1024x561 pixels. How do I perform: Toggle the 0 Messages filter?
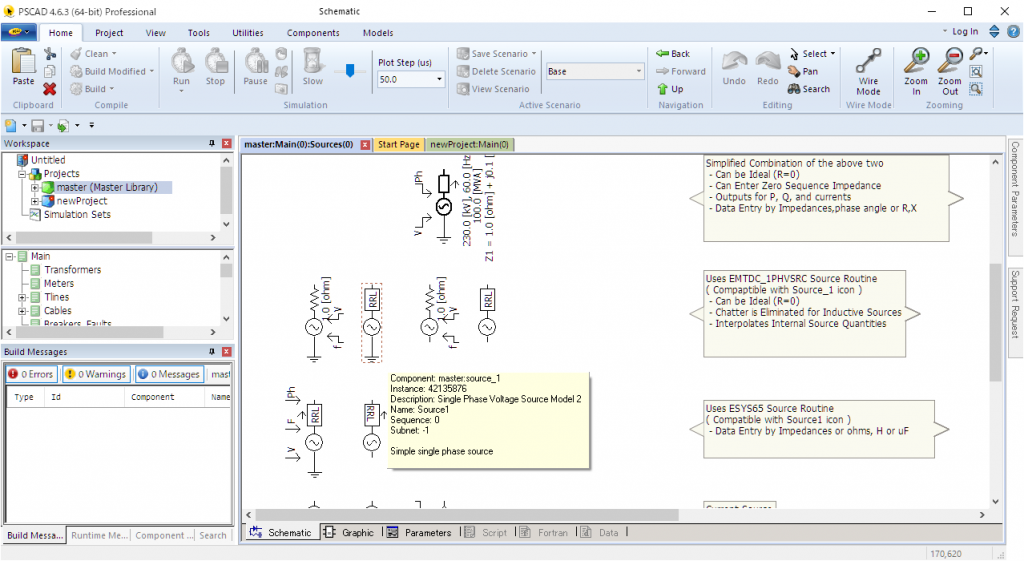(169, 374)
